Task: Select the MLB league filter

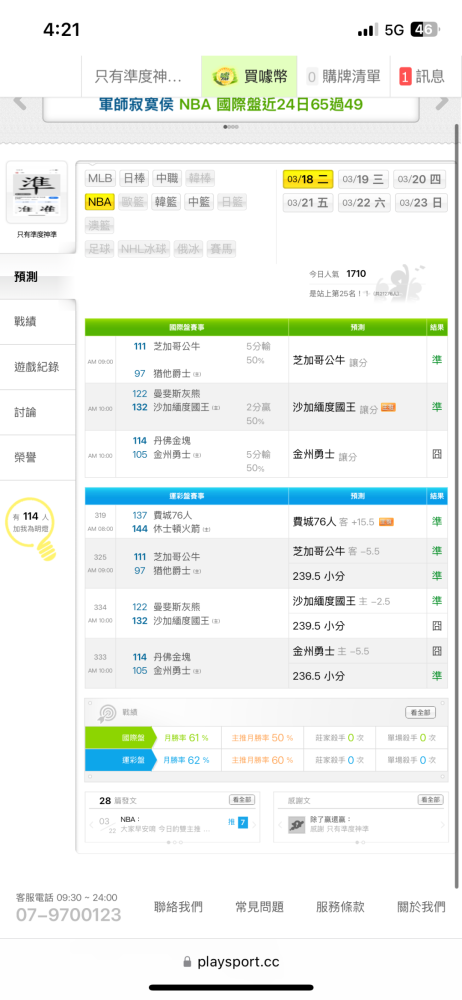Action: pos(100,178)
